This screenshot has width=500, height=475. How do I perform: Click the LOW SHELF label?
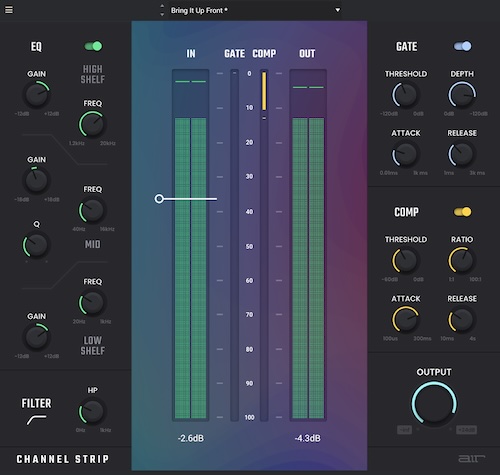[93, 345]
